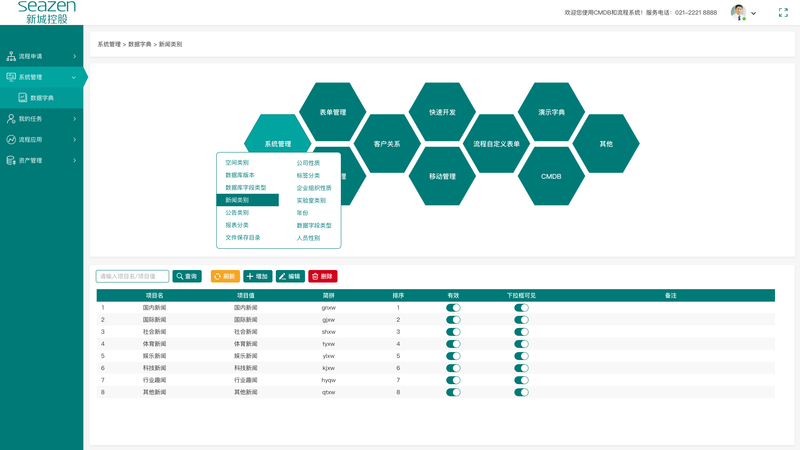Collapse the 系统管理 sidebar chevron

pos(74,78)
